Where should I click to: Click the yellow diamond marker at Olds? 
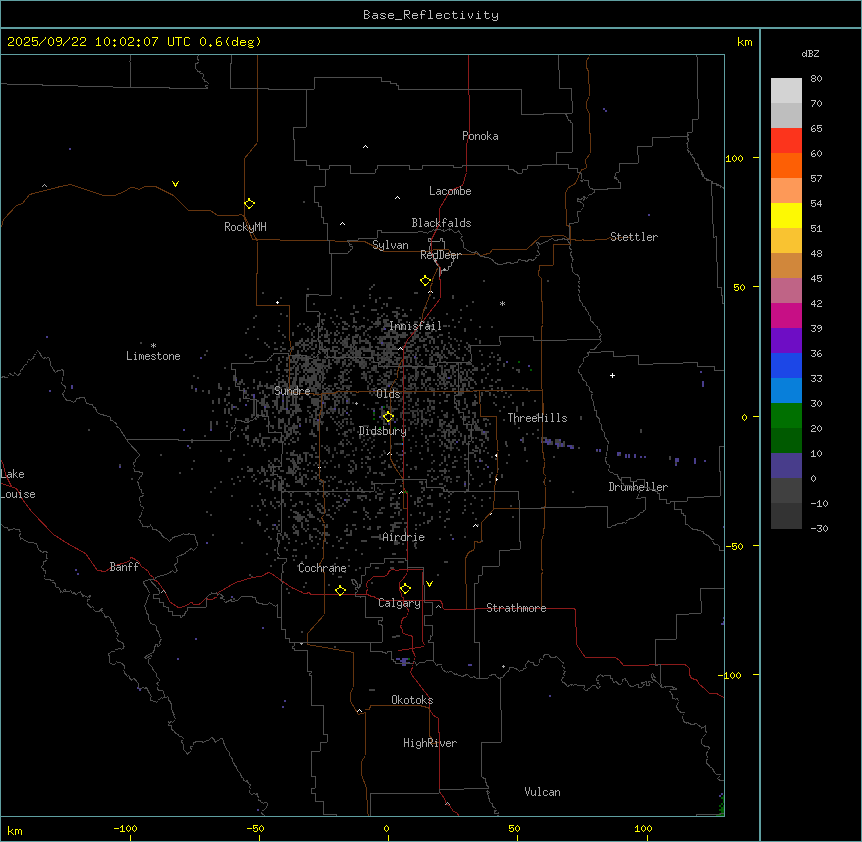tap(388, 416)
